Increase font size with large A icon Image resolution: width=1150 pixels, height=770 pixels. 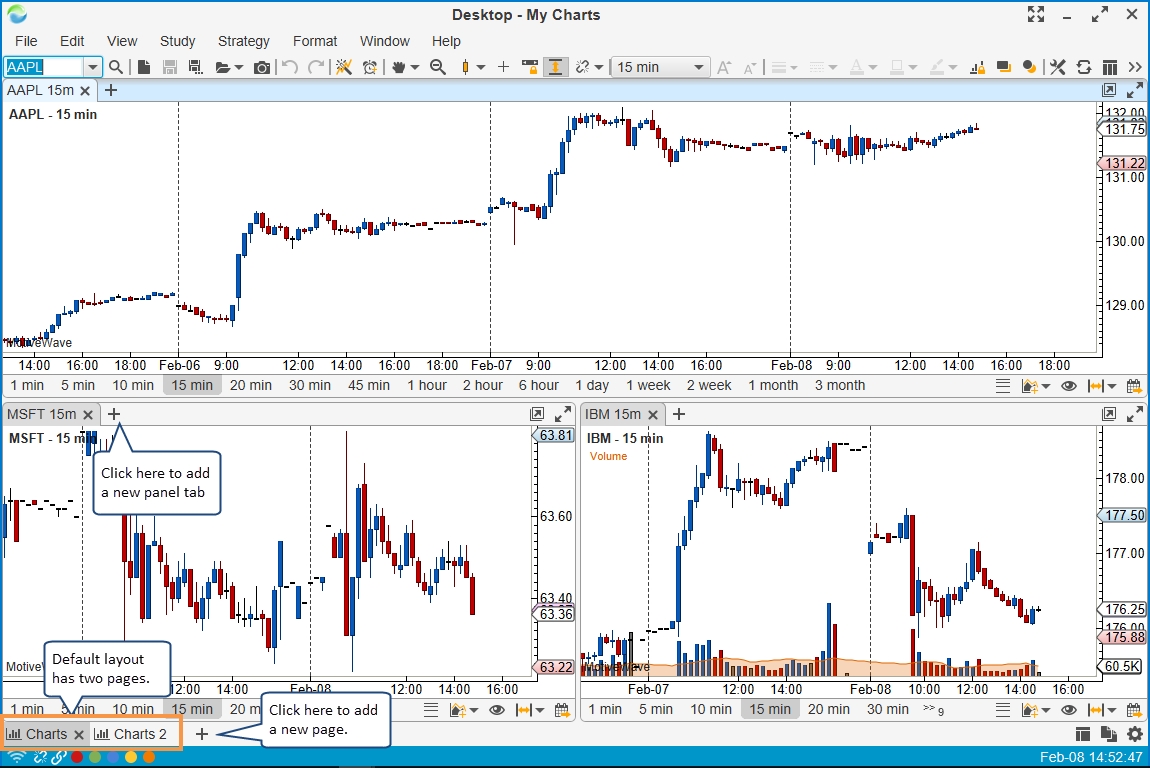click(x=724, y=67)
